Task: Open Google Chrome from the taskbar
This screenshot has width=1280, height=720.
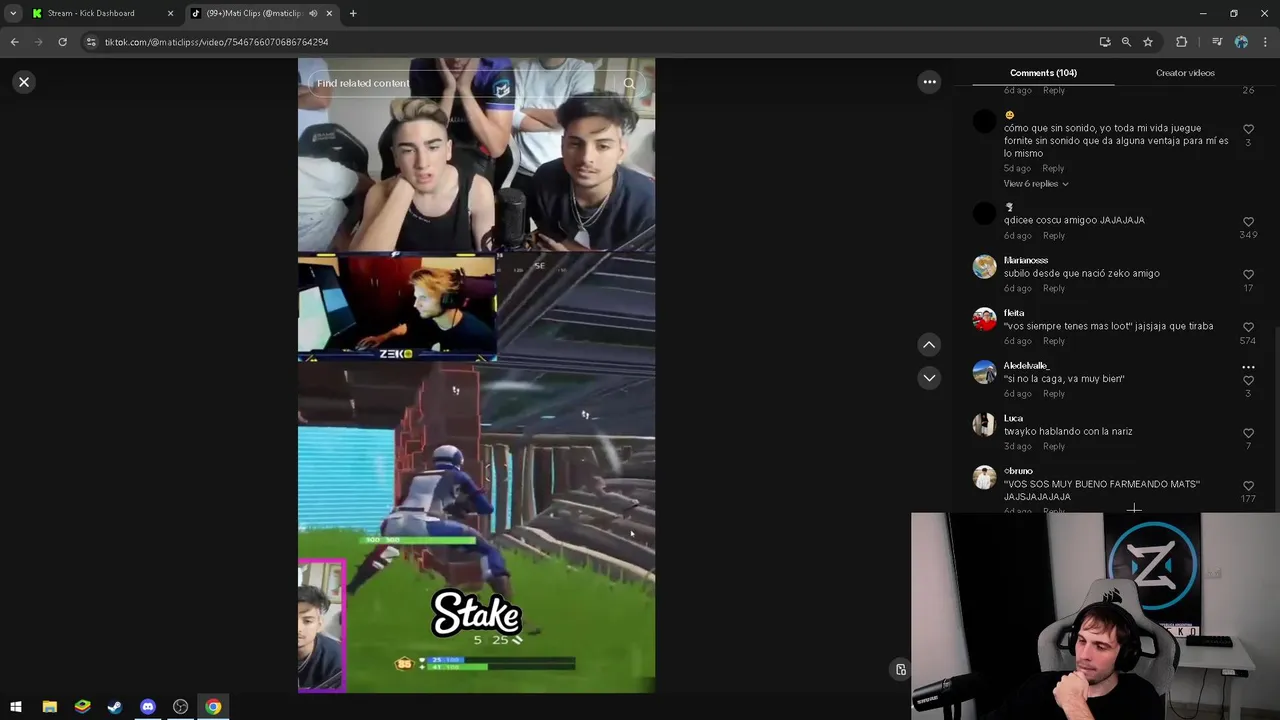Action: (x=213, y=707)
